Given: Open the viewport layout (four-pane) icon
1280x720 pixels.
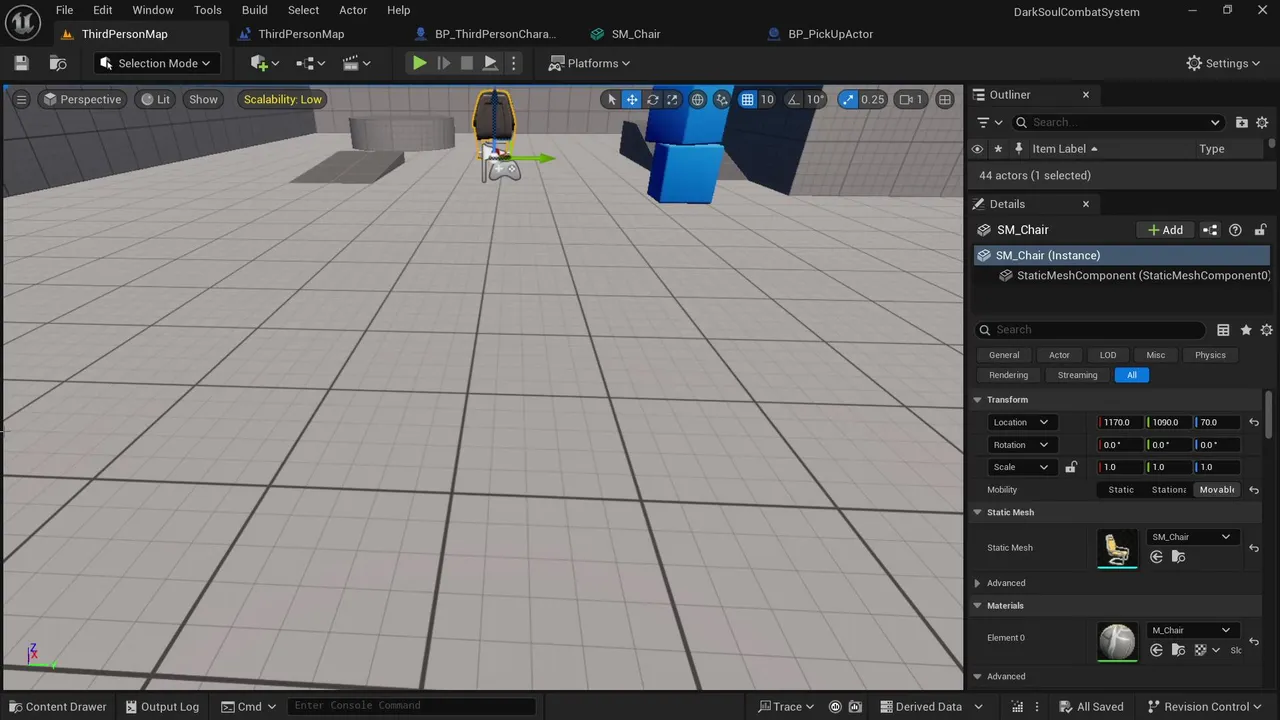Looking at the screenshot, I should [x=944, y=99].
